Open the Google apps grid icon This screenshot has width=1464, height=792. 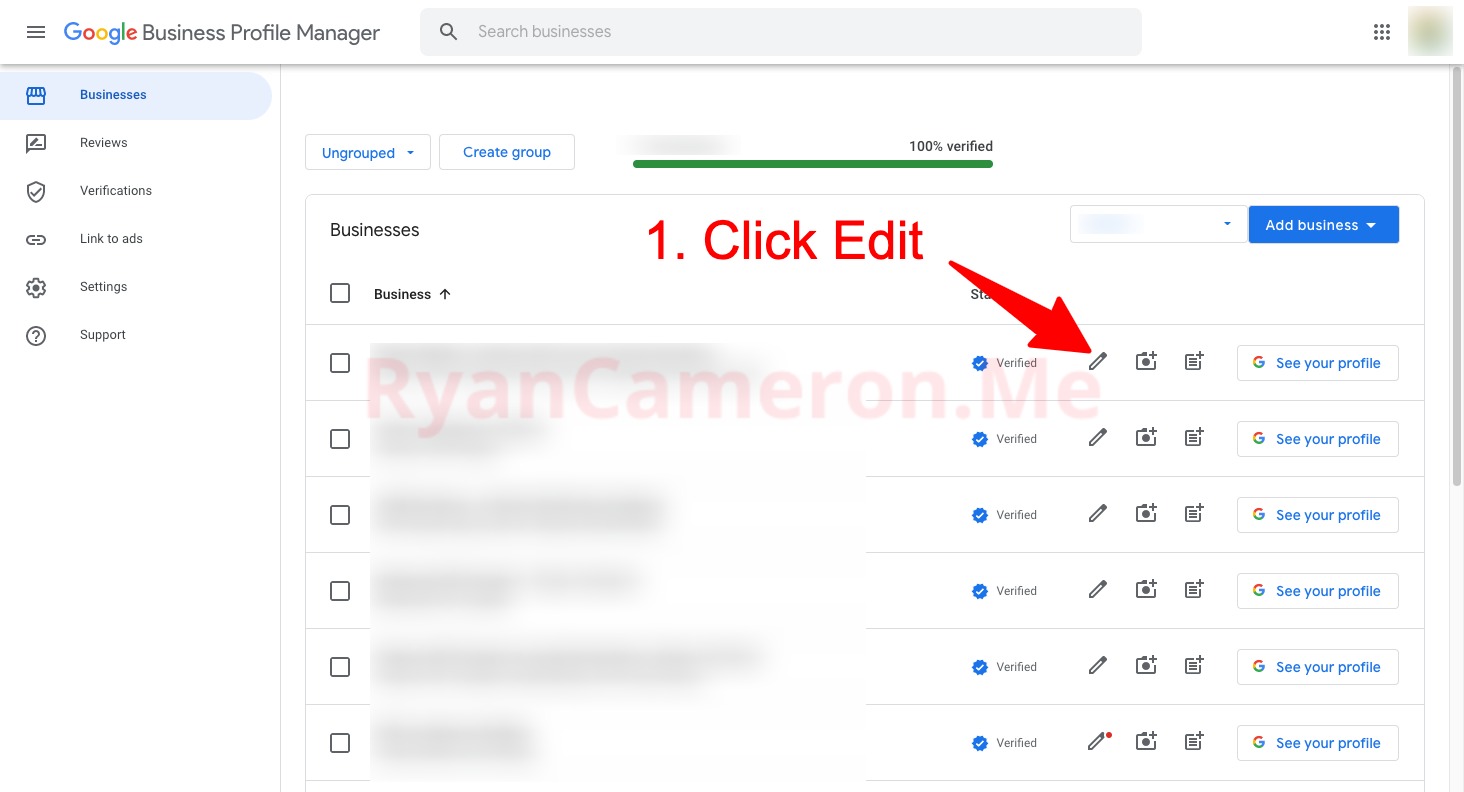1382,32
